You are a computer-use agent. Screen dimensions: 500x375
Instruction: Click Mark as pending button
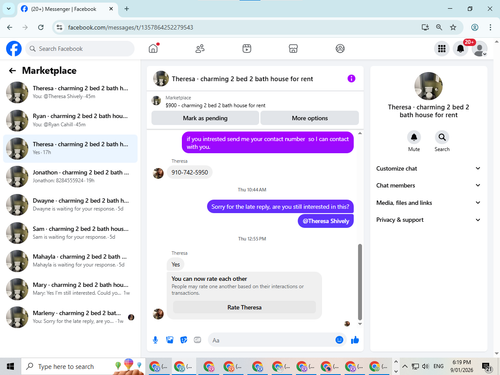205,118
